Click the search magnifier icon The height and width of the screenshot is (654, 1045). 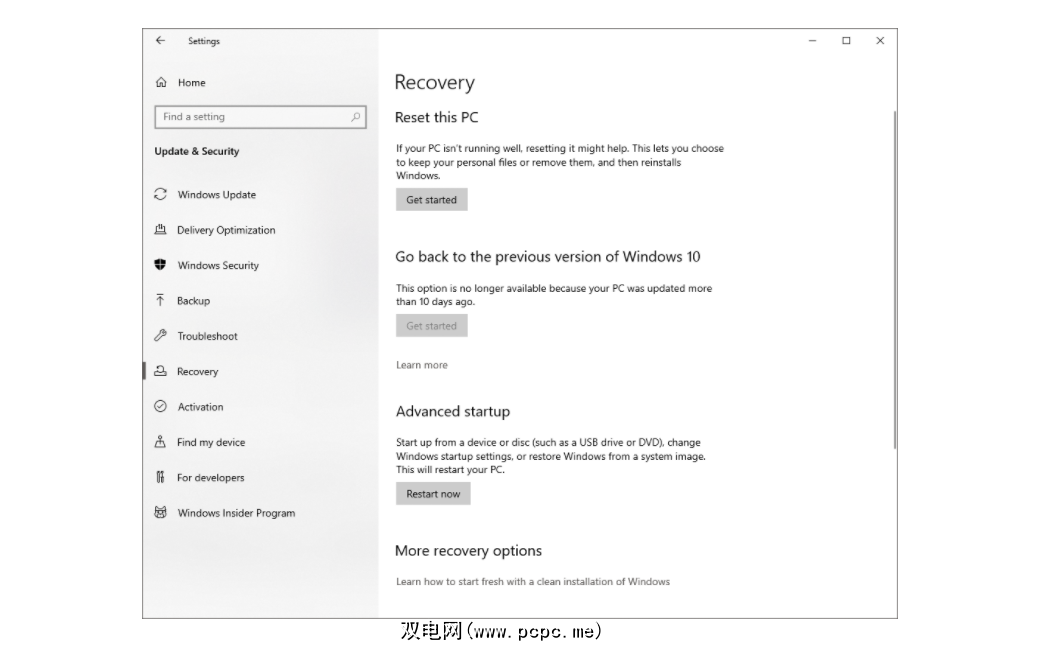tap(355, 117)
